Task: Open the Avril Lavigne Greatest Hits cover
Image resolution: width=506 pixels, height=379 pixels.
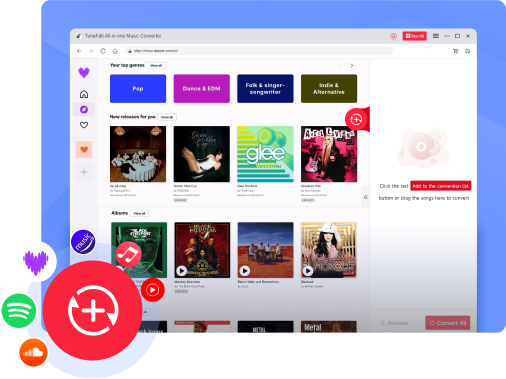Action: coord(329,154)
